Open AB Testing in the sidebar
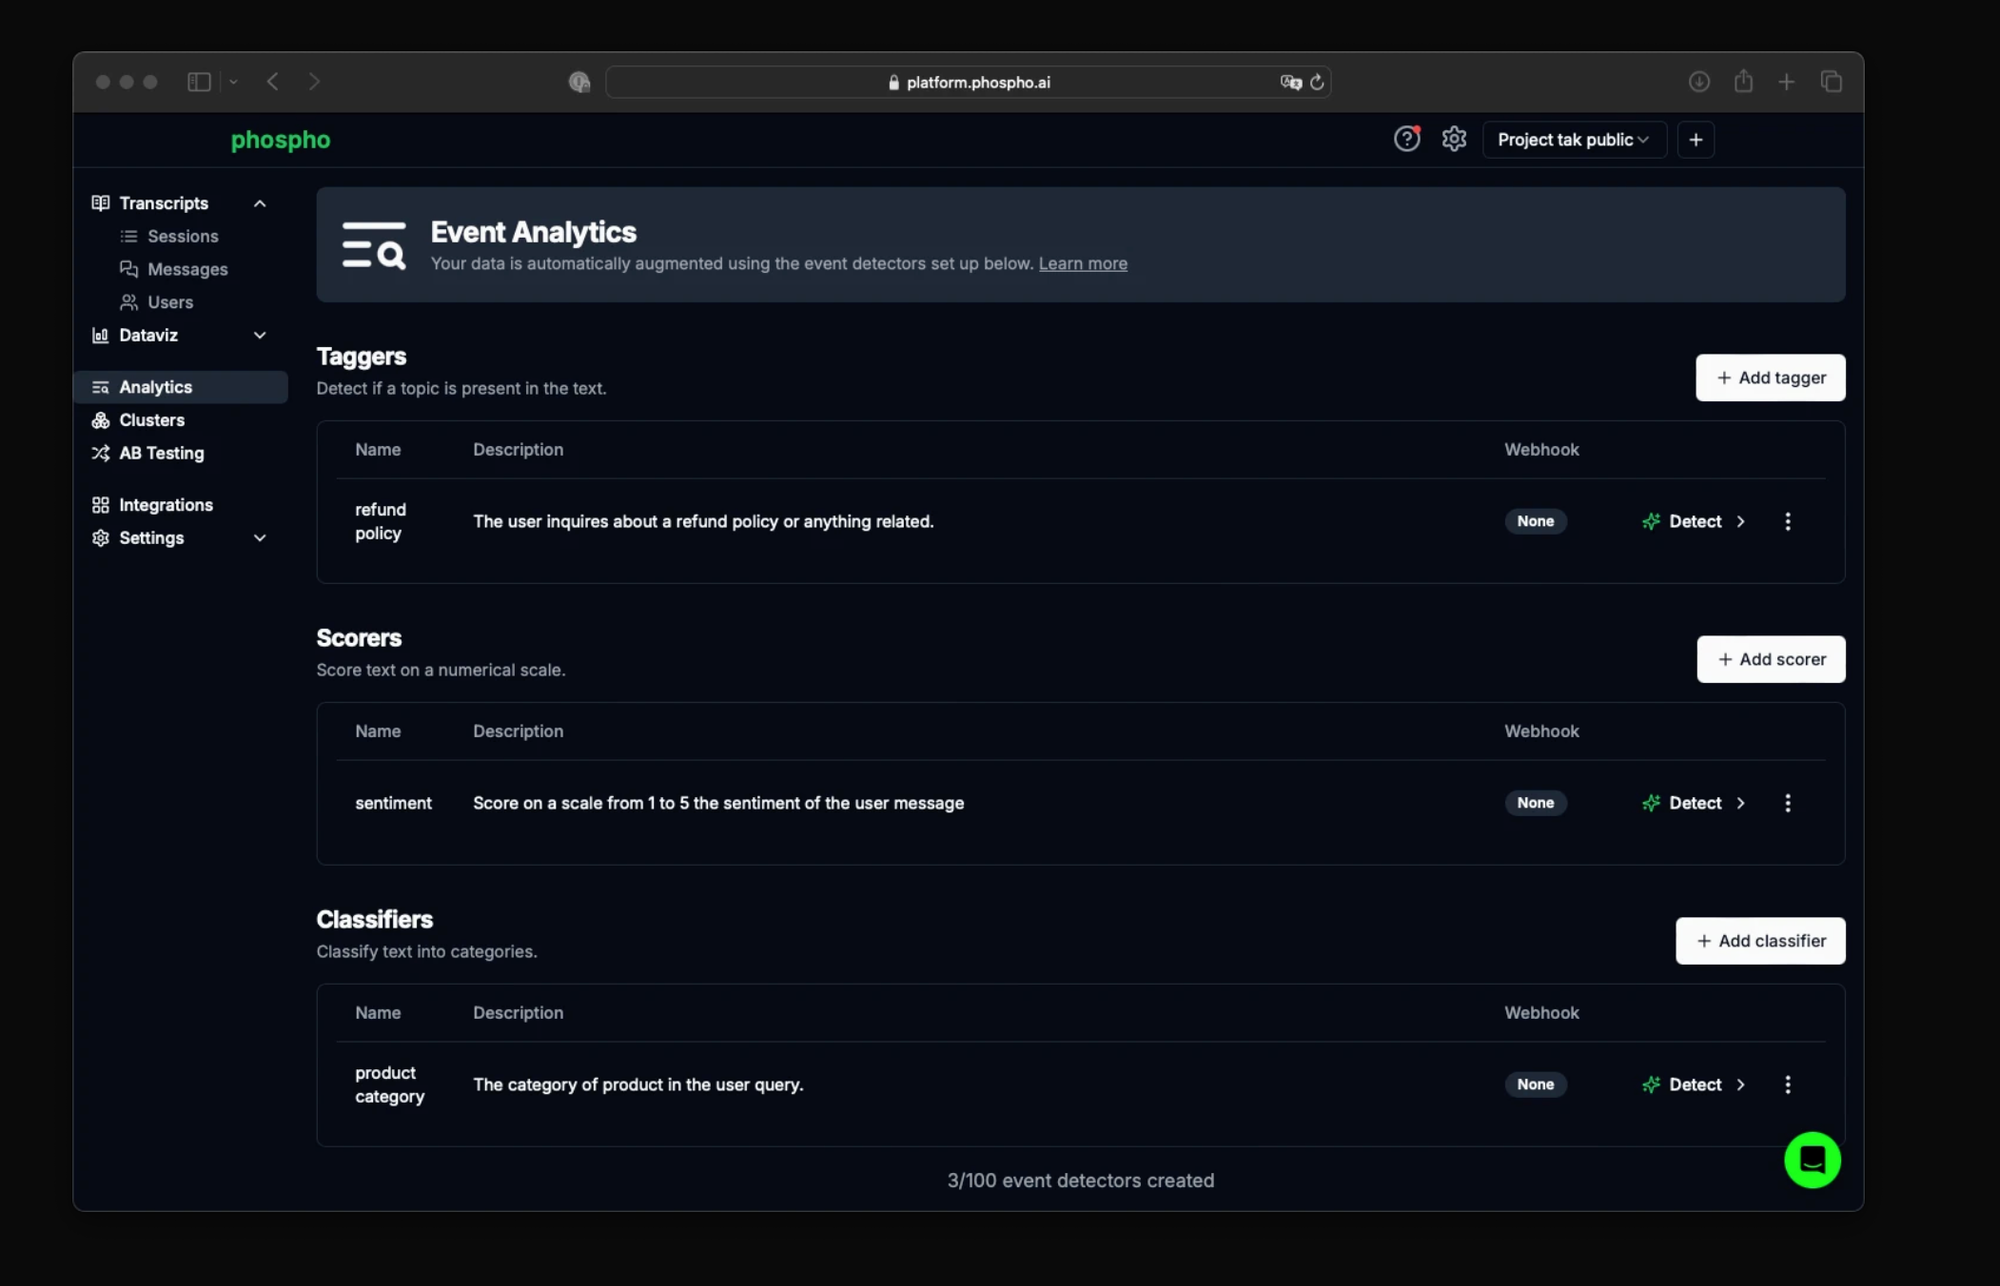 click(161, 453)
